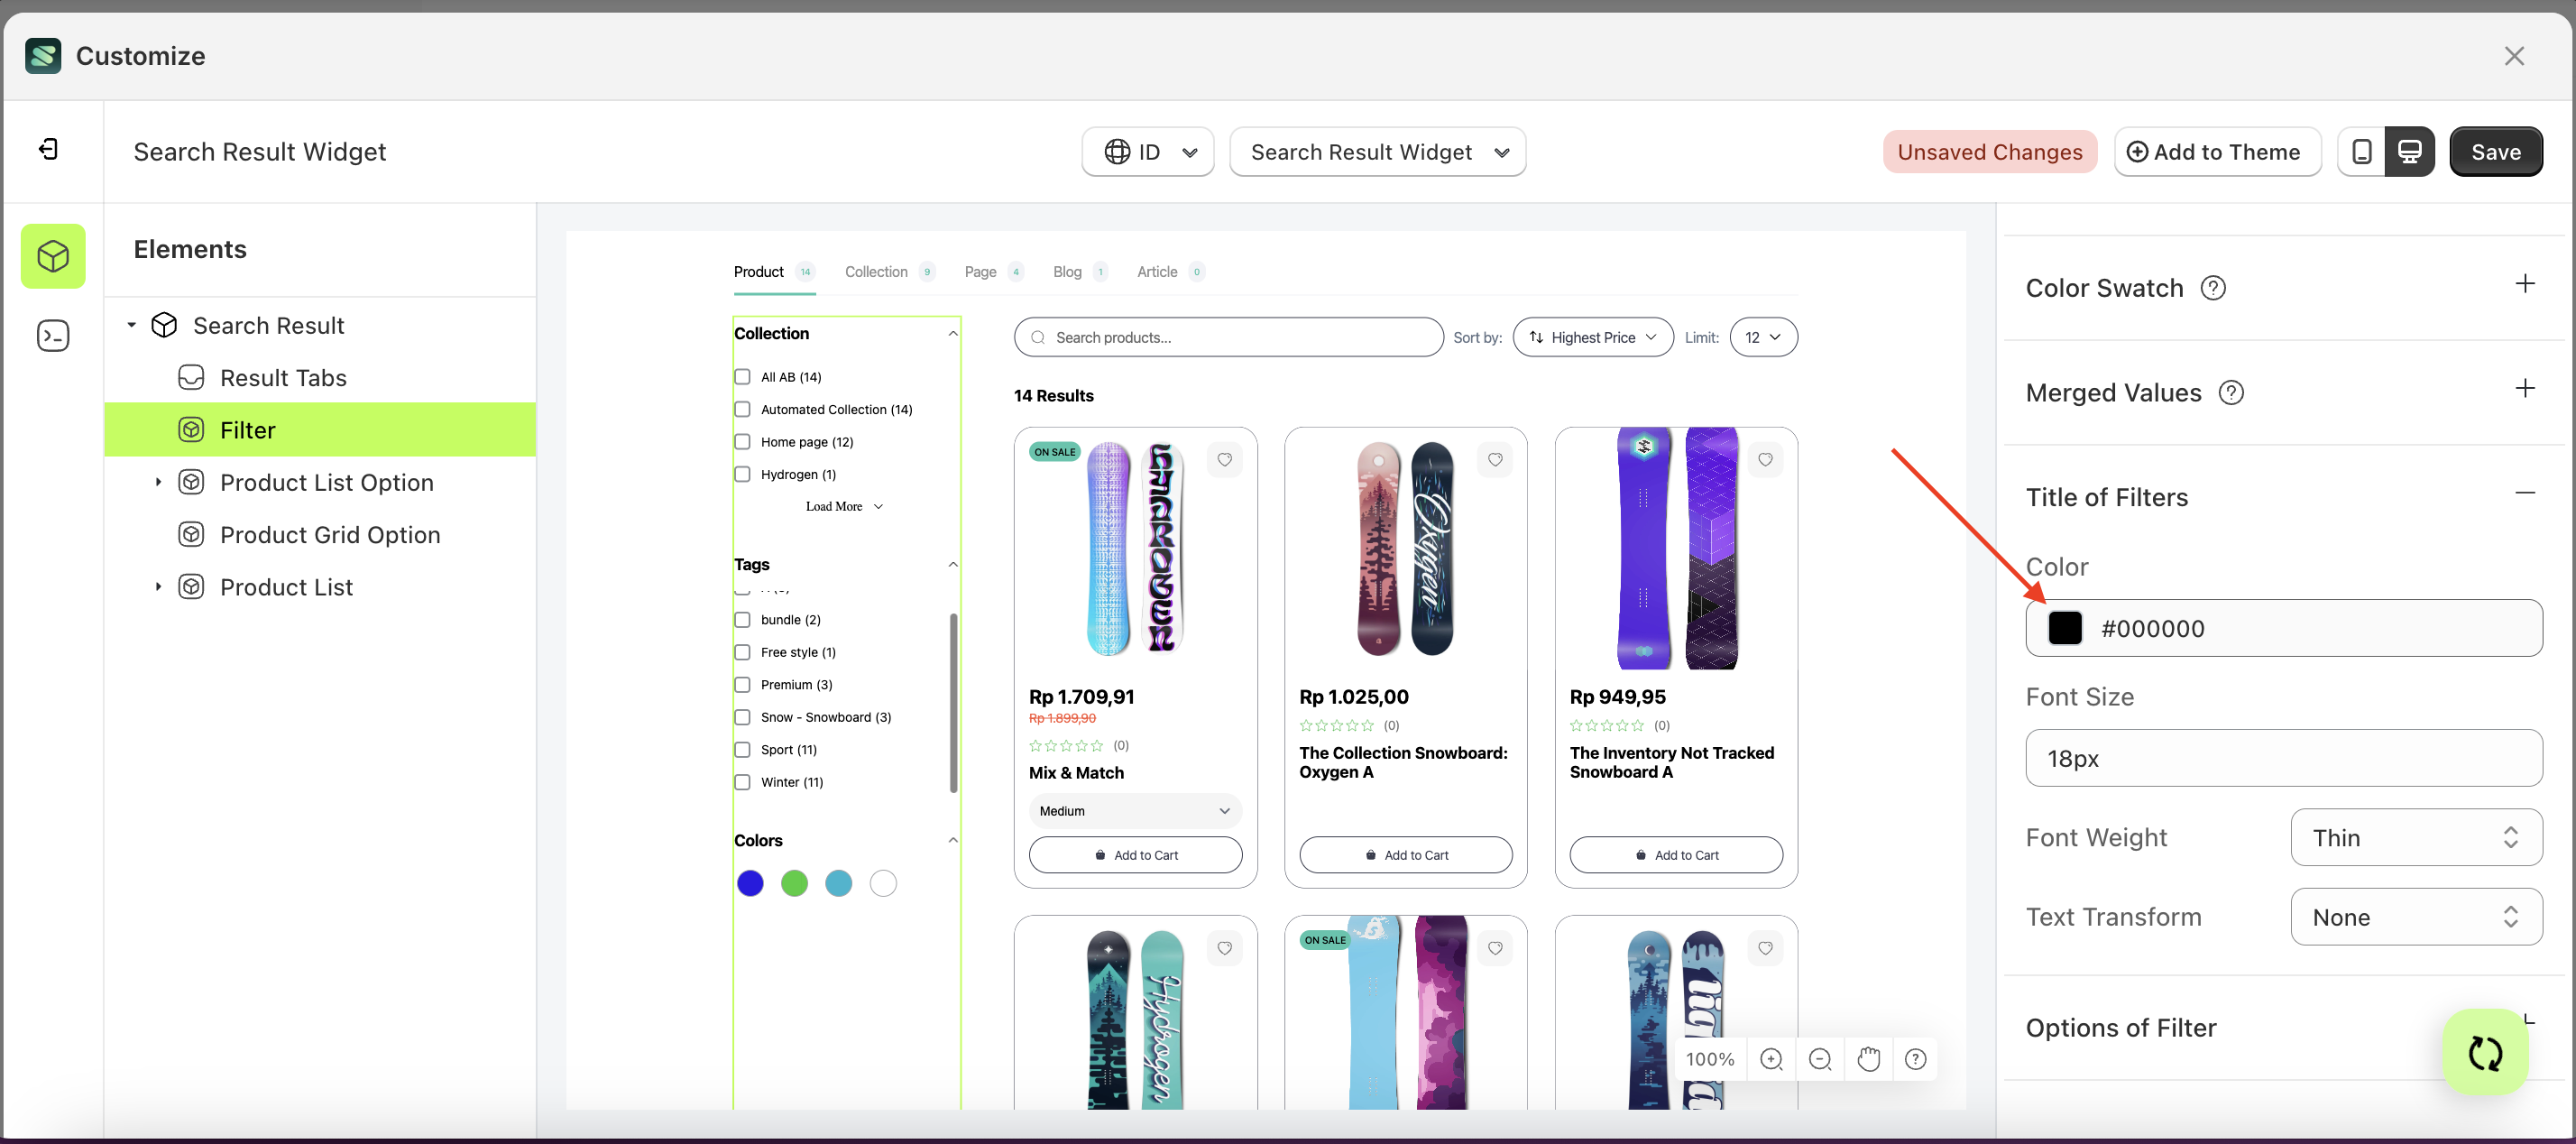Select the blue color swatch filter
Screen dimensions: 2576x1144
click(x=750, y=883)
